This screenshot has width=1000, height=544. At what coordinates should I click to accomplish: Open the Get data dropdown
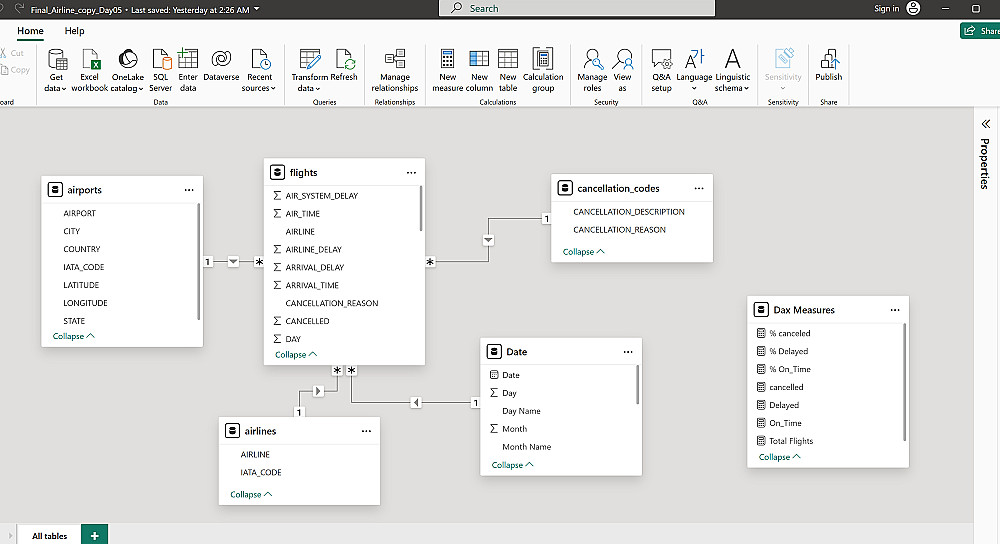point(56,83)
